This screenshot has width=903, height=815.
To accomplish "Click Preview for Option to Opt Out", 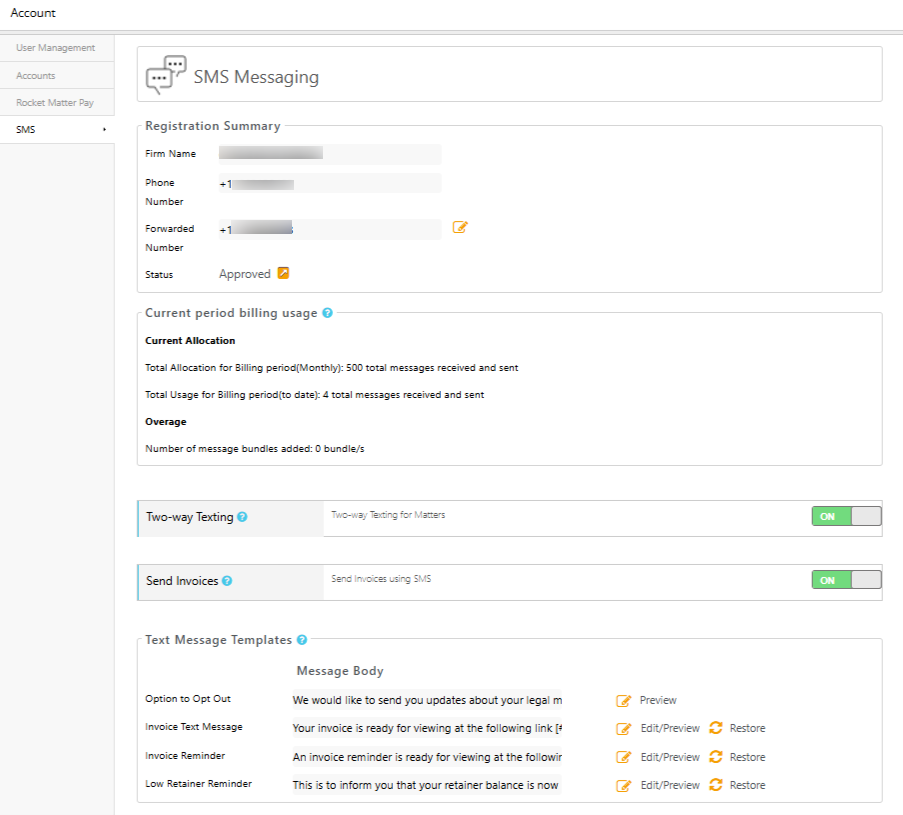I will [658, 700].
